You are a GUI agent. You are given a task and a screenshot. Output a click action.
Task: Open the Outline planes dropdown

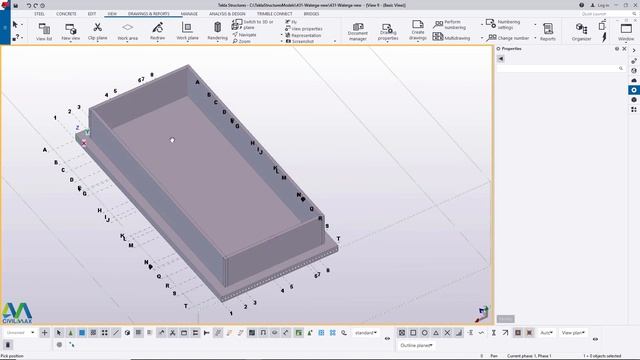(416, 345)
